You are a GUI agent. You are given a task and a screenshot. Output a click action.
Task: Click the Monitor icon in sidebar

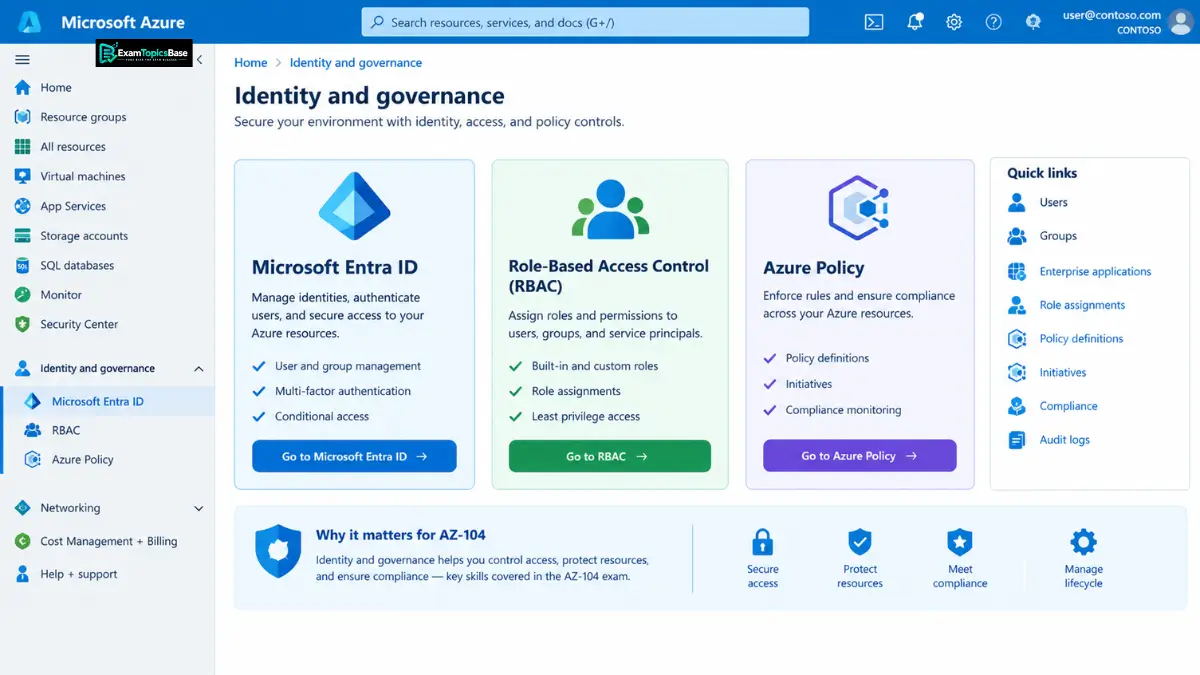pos(22,295)
